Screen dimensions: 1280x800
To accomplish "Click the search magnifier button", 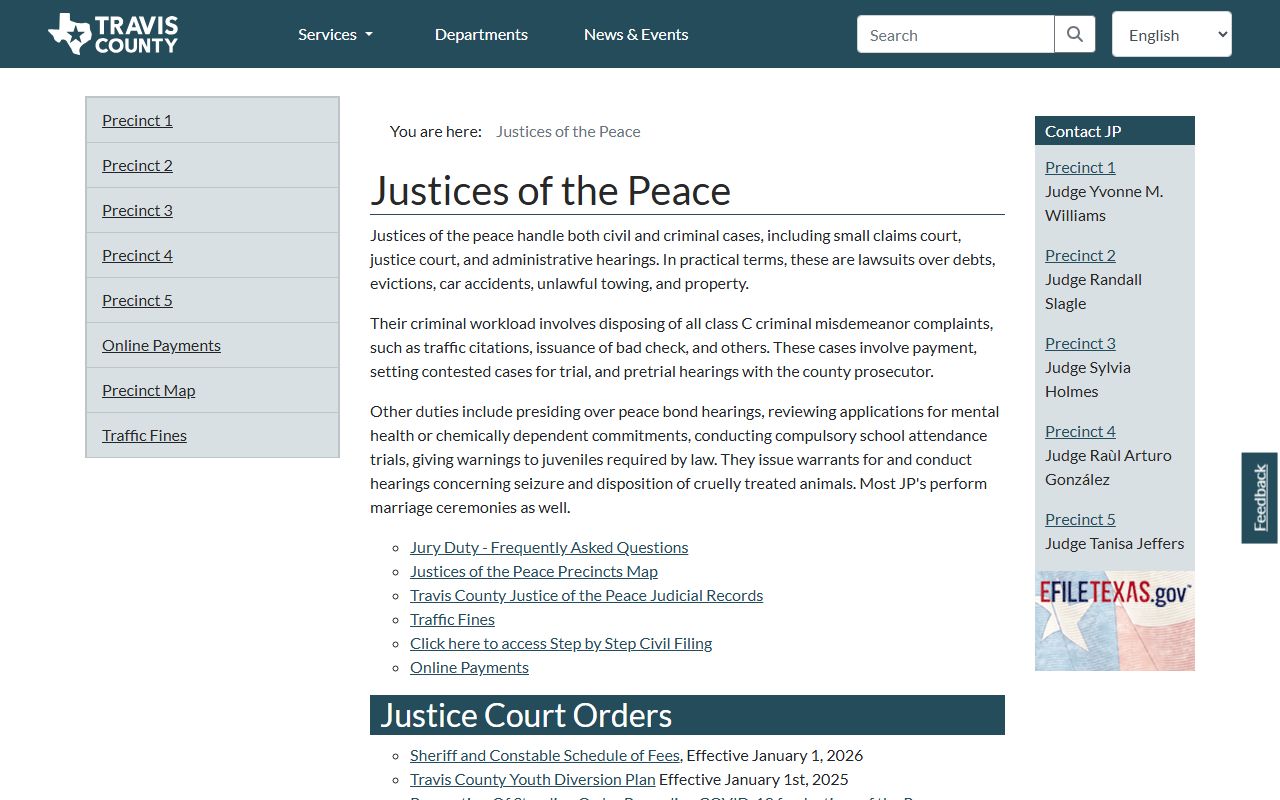I will pos(1075,34).
